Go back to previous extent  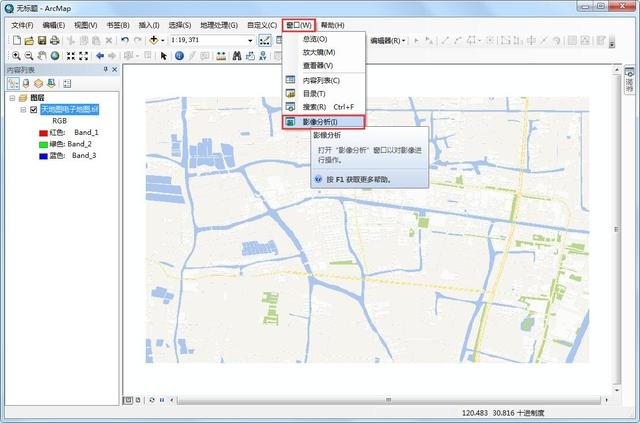(x=100, y=56)
